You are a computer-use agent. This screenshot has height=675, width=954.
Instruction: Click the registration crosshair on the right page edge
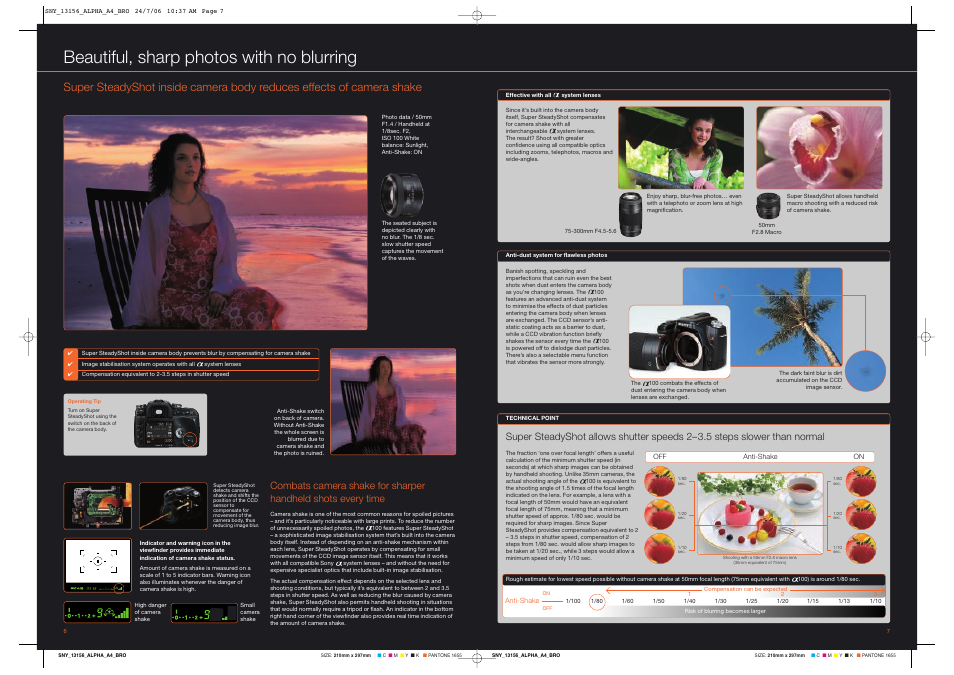click(x=925, y=336)
